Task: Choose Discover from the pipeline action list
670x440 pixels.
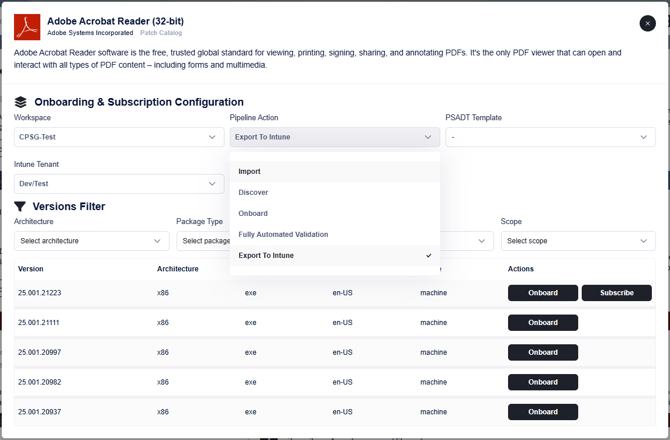Action: click(x=334, y=192)
